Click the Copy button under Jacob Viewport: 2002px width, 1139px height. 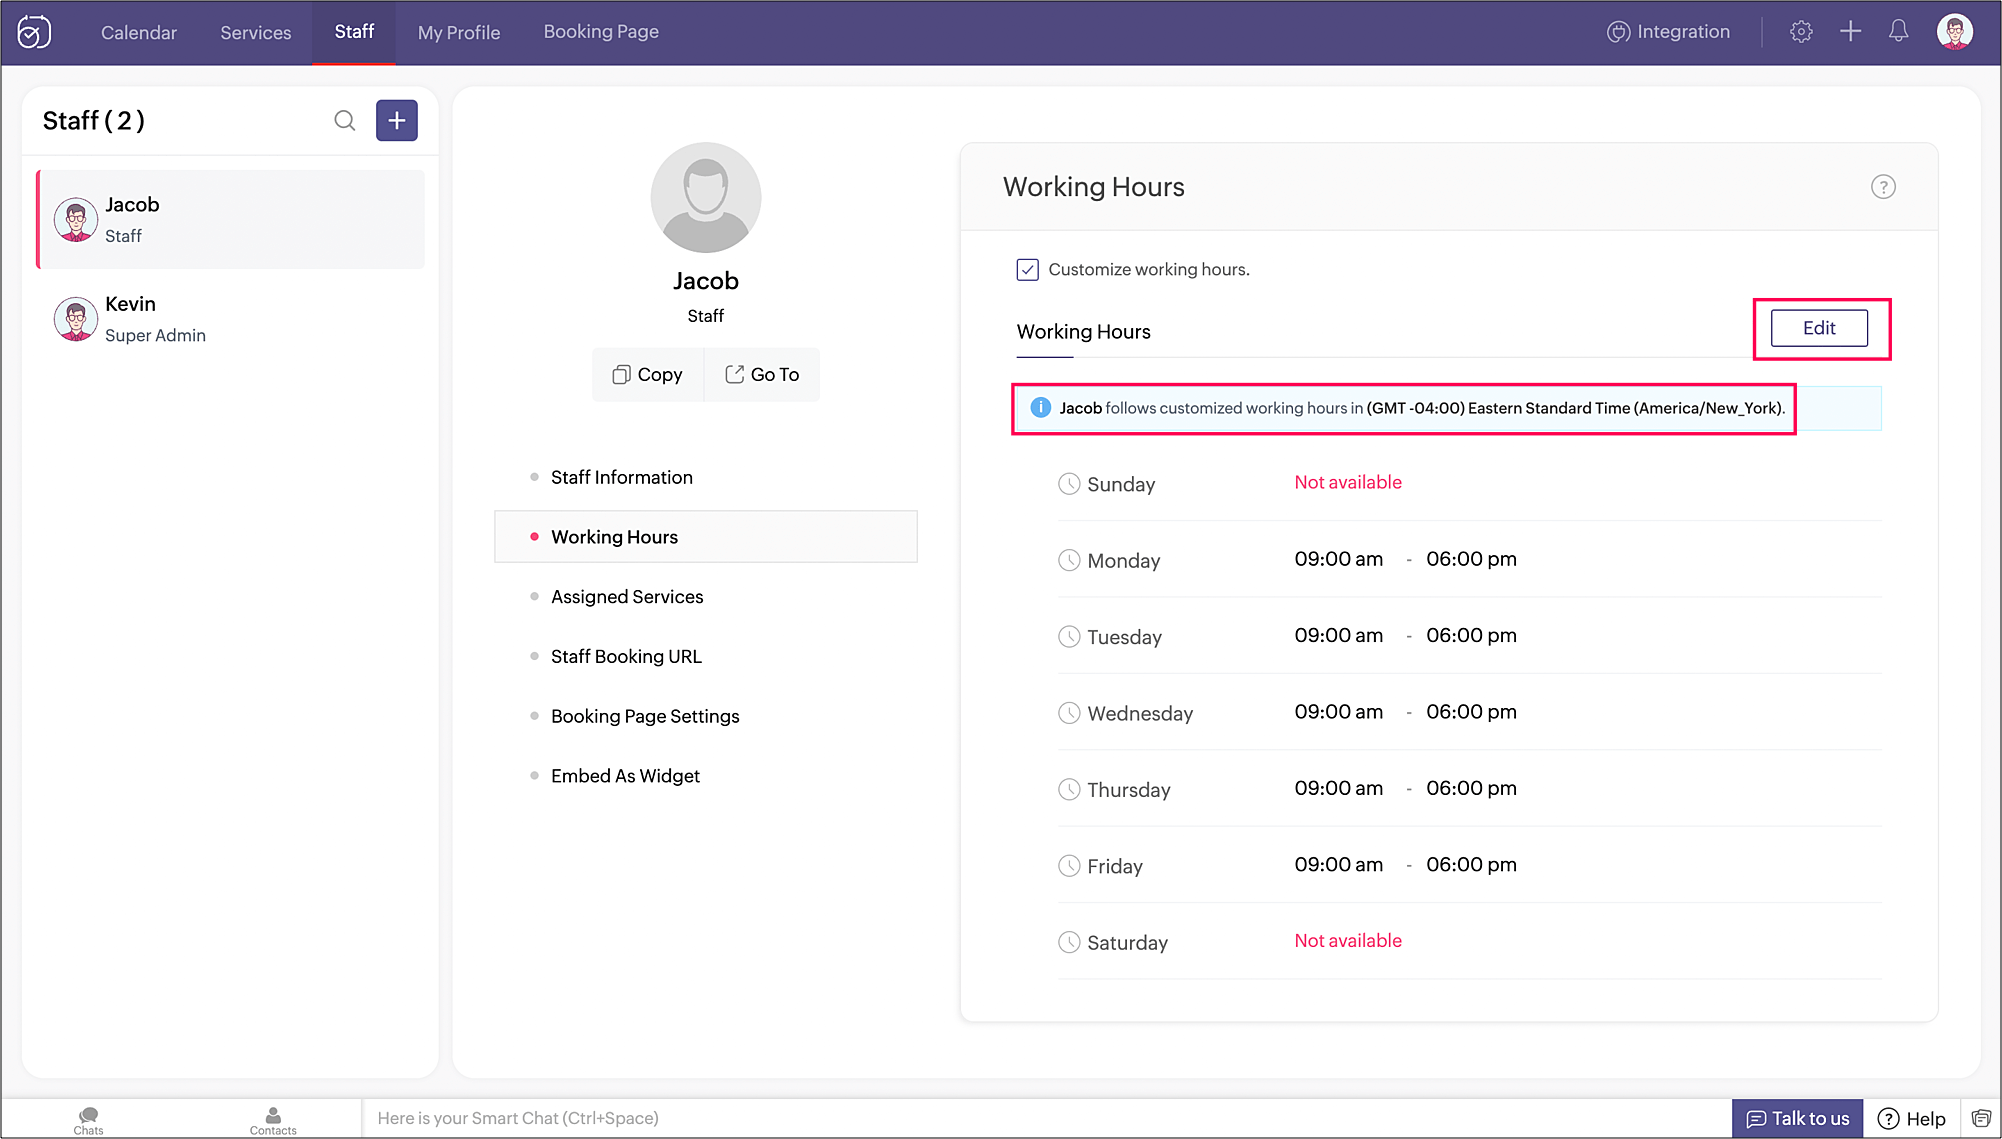pos(648,375)
